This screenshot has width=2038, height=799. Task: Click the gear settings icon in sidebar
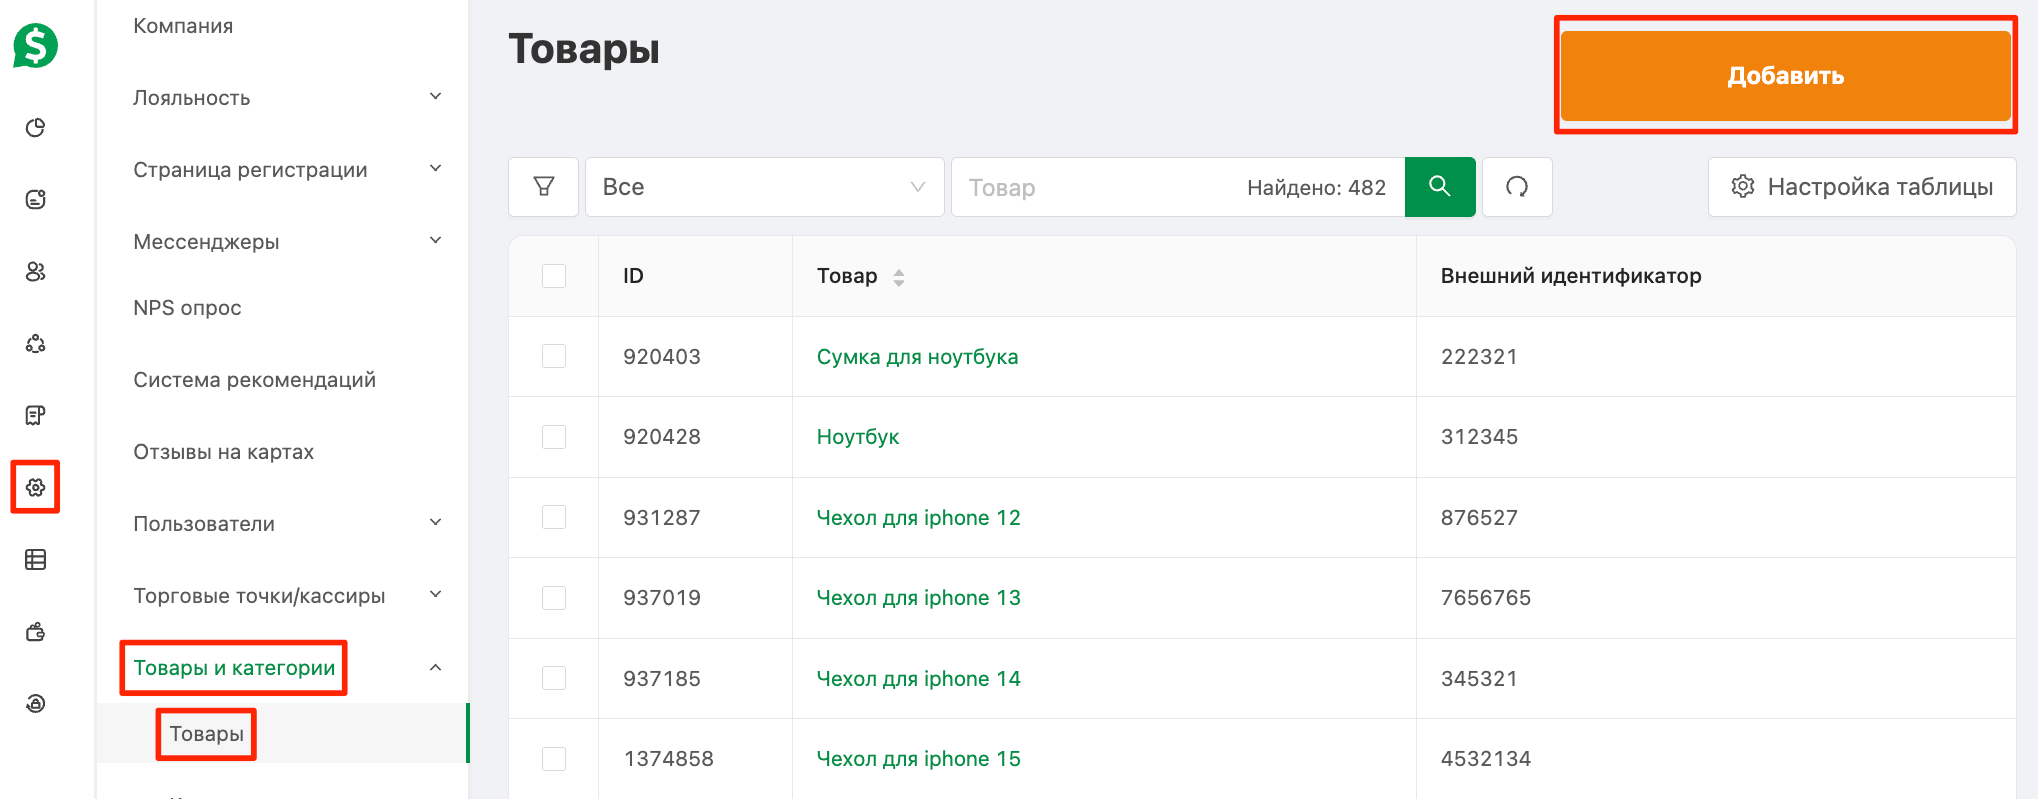pos(36,487)
